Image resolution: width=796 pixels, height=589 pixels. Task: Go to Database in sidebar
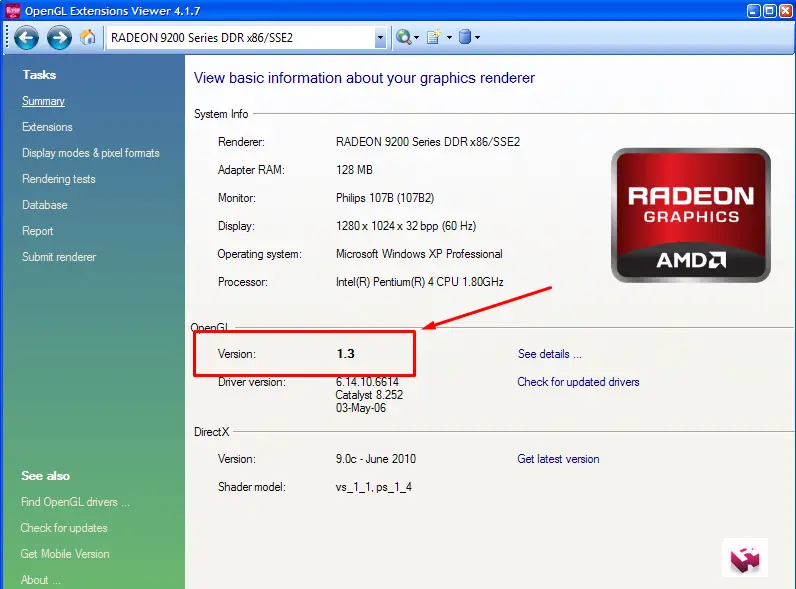[x=45, y=205]
